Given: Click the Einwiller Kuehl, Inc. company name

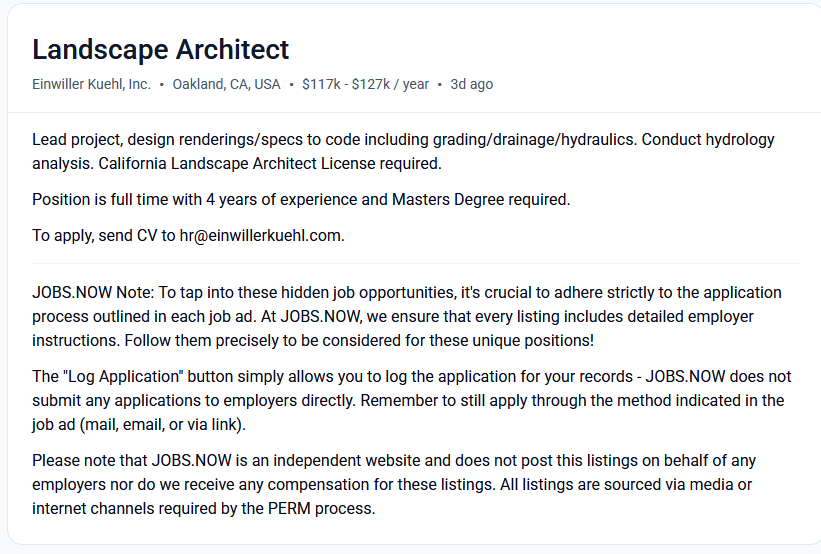Looking at the screenshot, I should click(92, 84).
